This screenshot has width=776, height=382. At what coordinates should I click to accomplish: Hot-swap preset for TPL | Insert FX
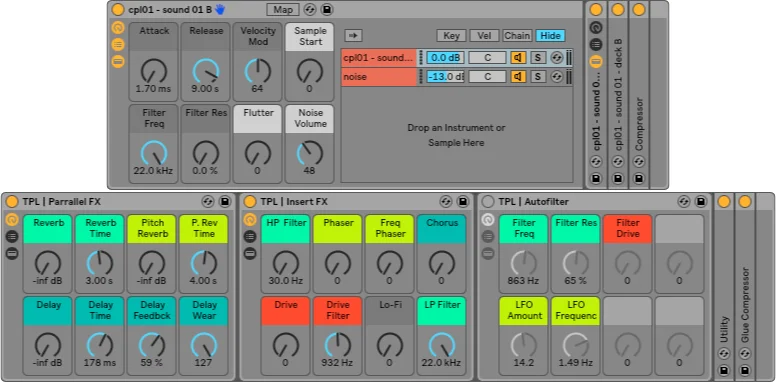pyautogui.click(x=446, y=201)
